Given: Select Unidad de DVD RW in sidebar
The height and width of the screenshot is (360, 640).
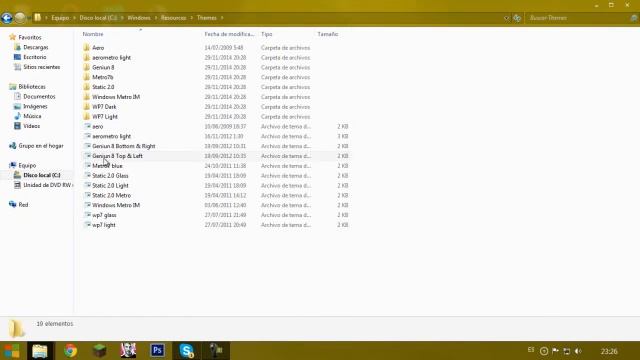Looking at the screenshot, I should click(47, 185).
